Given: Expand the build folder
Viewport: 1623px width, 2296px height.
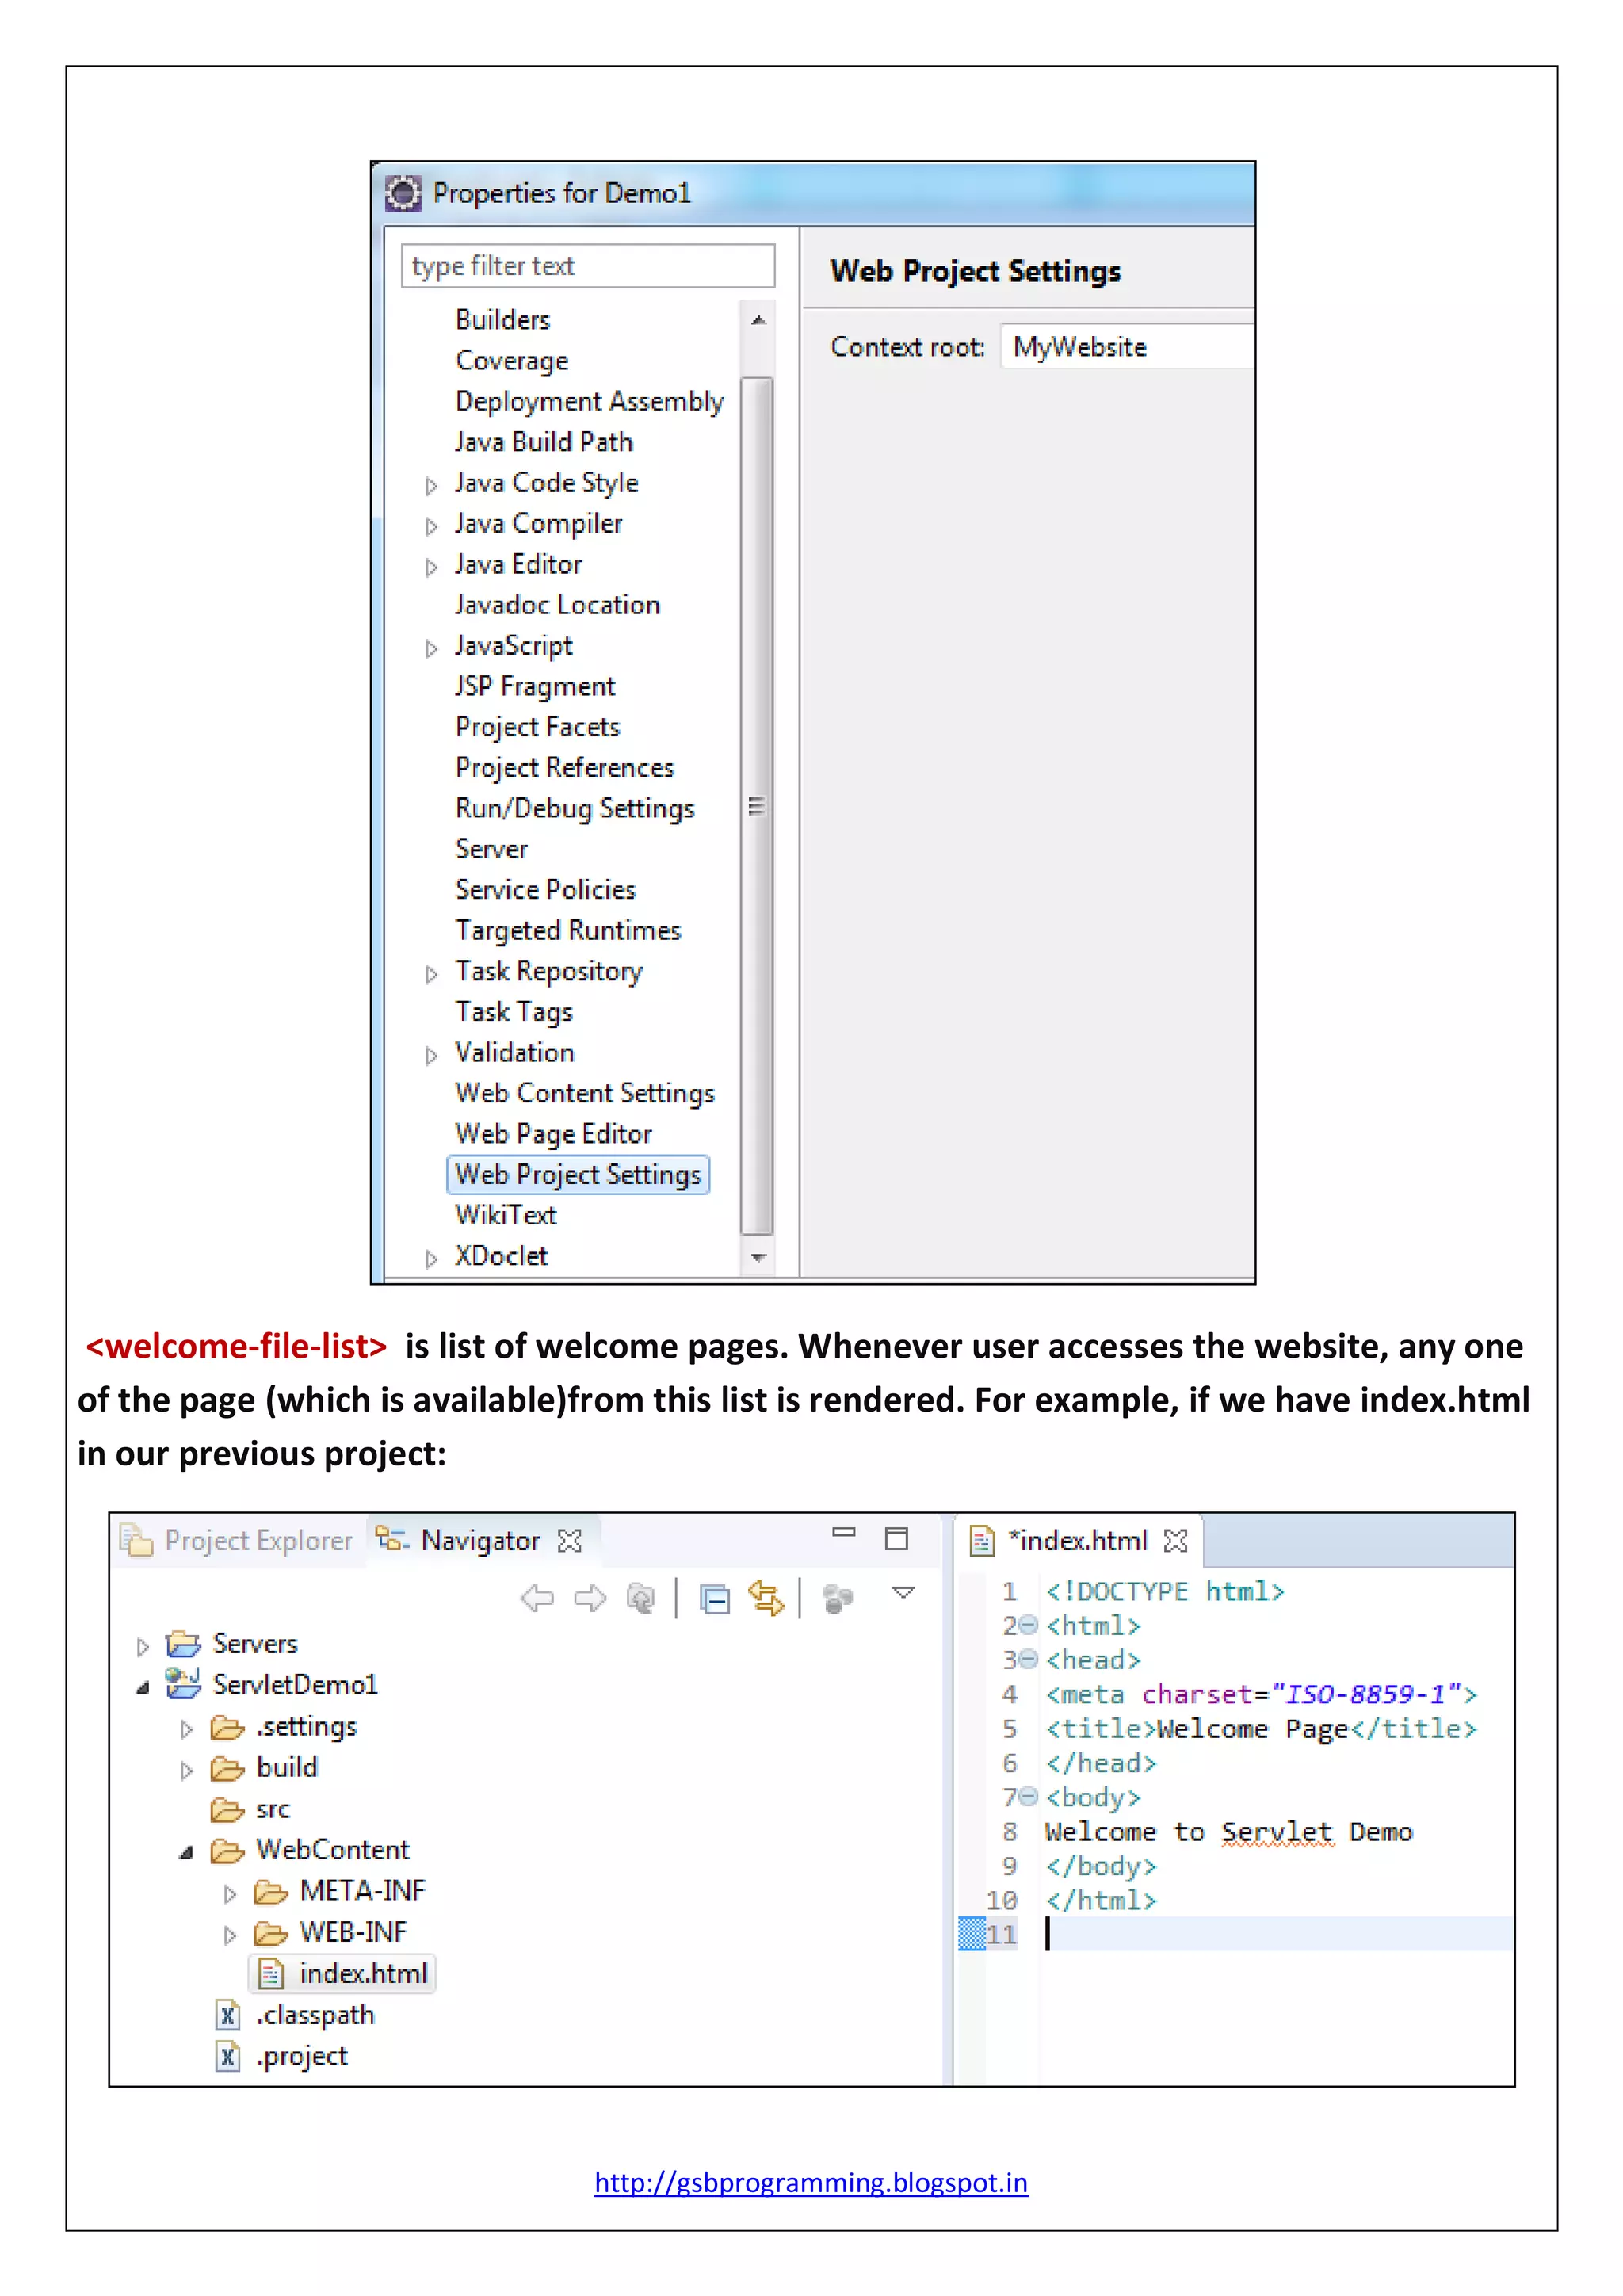Looking at the screenshot, I should tap(186, 1771).
